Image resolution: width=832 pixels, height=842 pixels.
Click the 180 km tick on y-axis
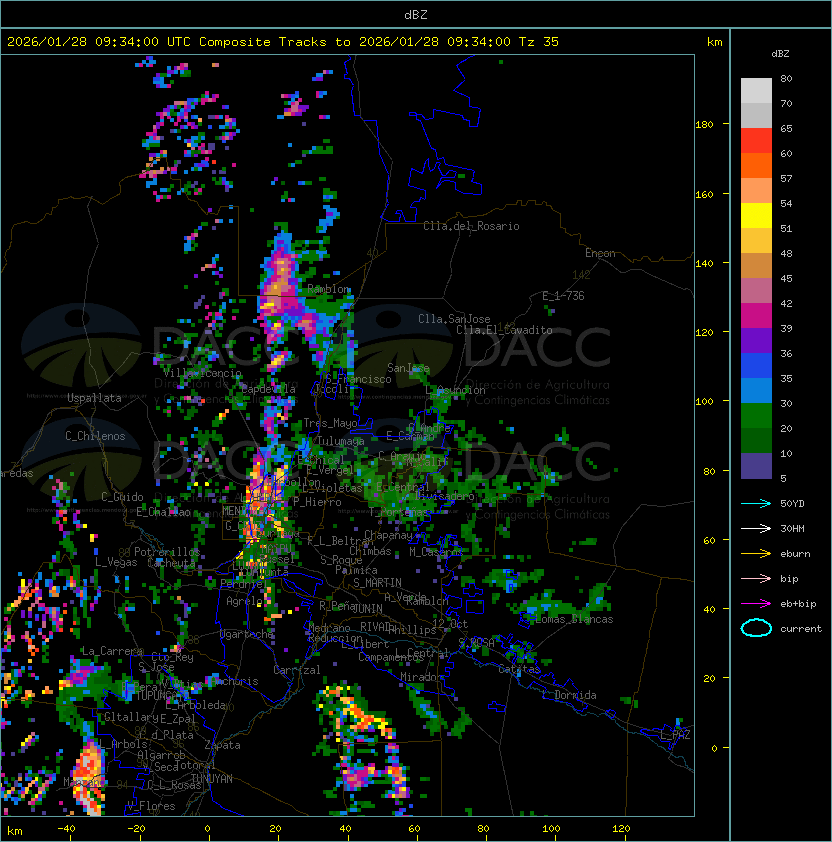point(704,125)
